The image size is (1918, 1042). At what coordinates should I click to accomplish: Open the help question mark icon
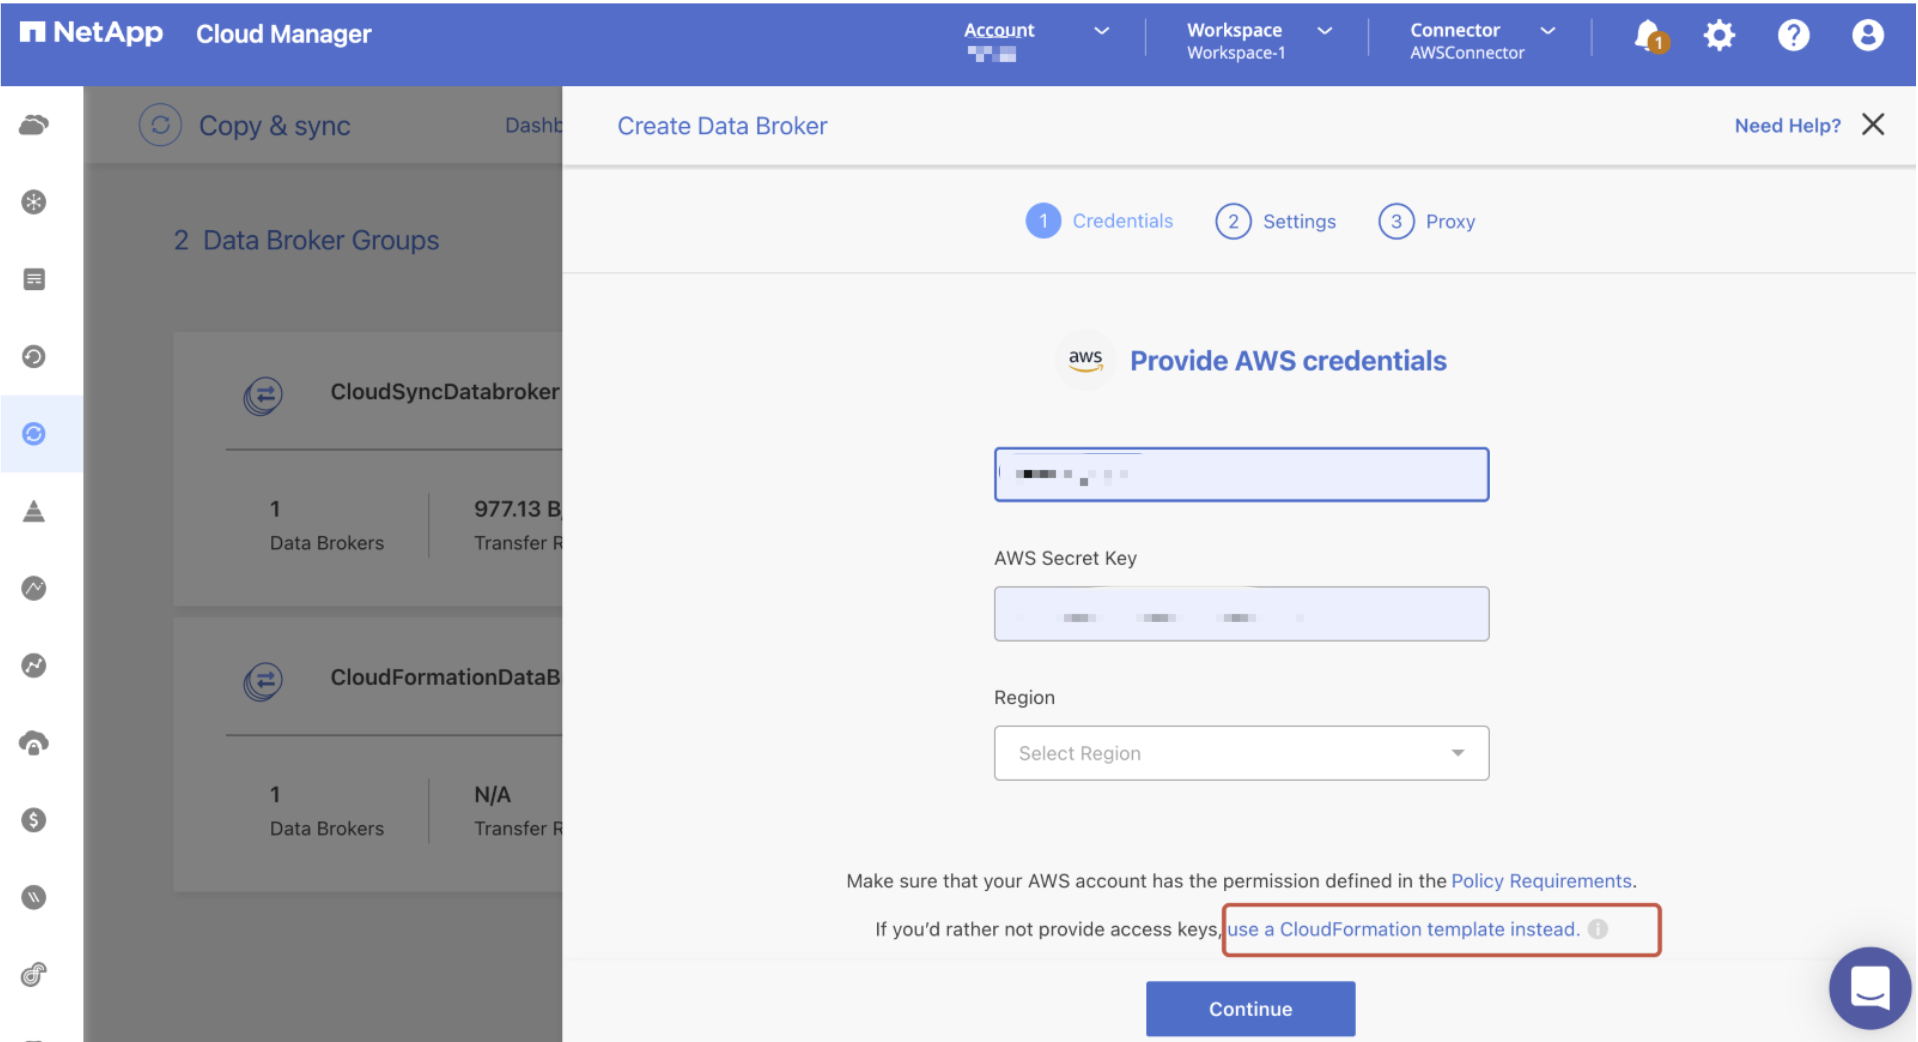point(1793,36)
